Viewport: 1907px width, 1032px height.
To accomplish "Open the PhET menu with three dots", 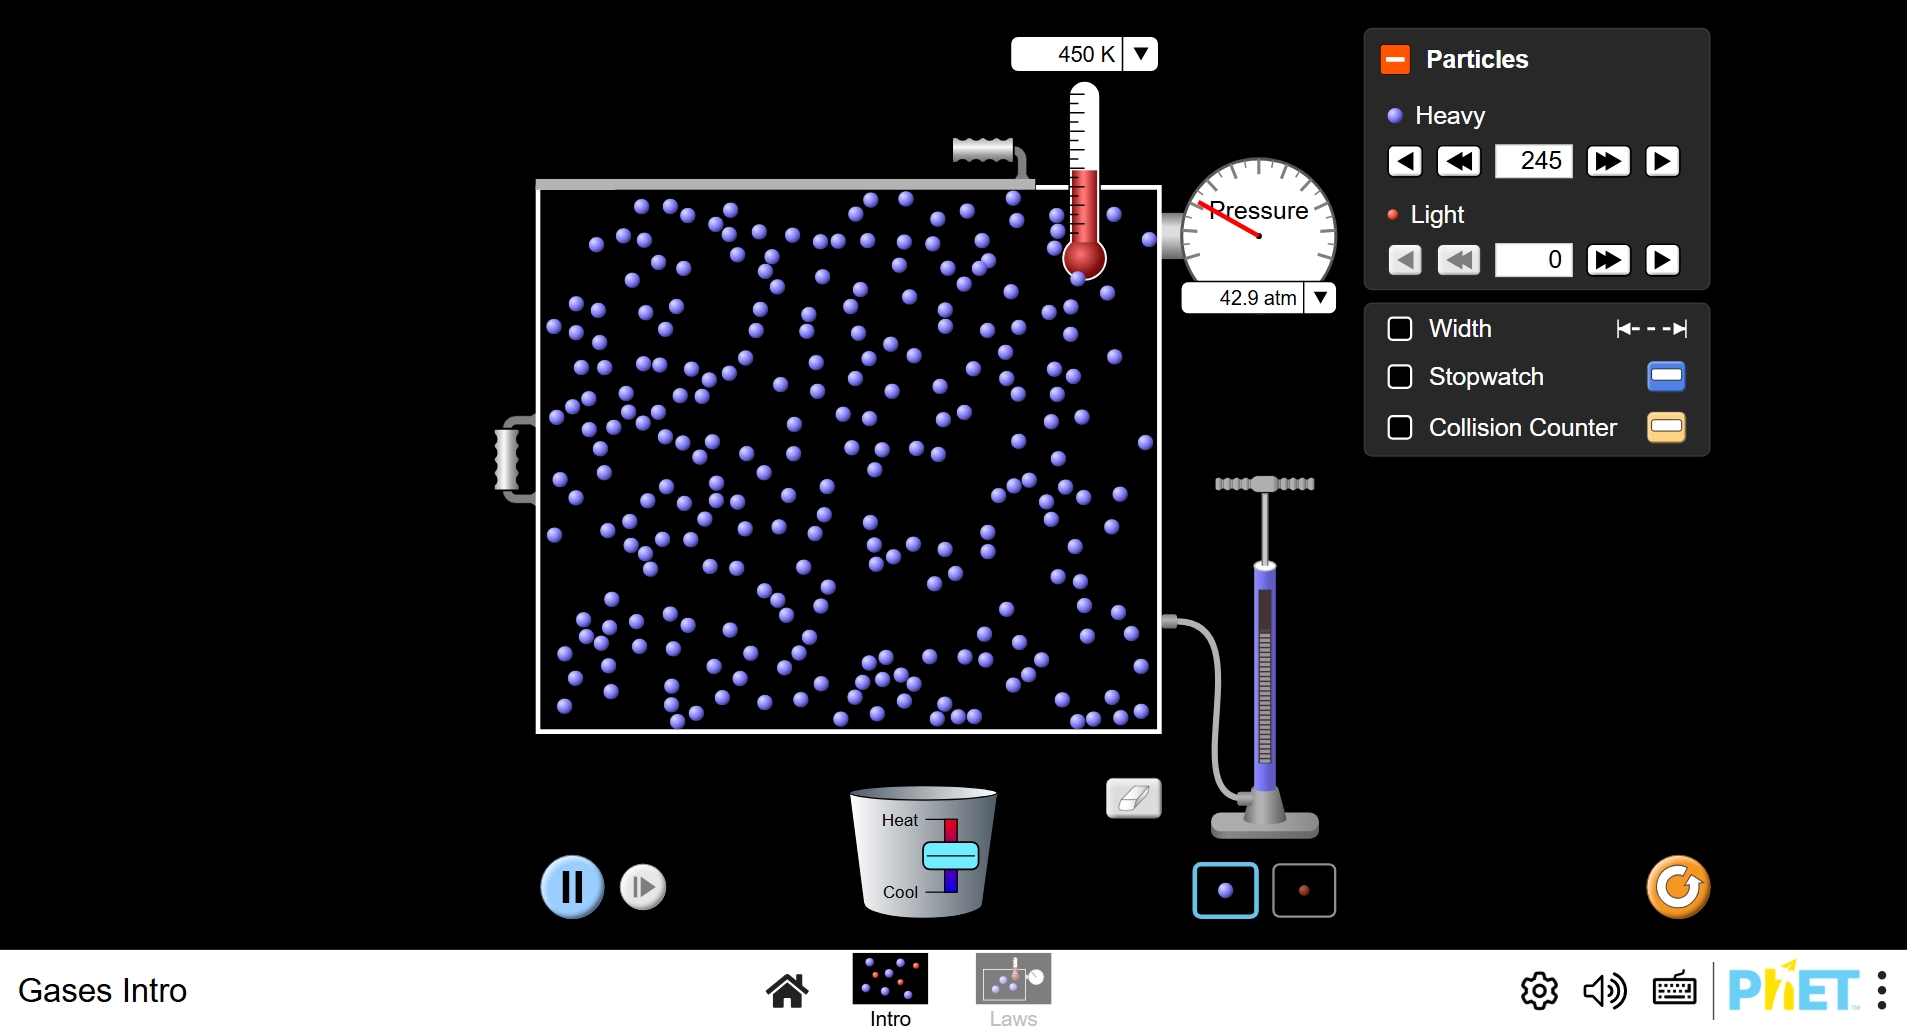I will [1881, 990].
